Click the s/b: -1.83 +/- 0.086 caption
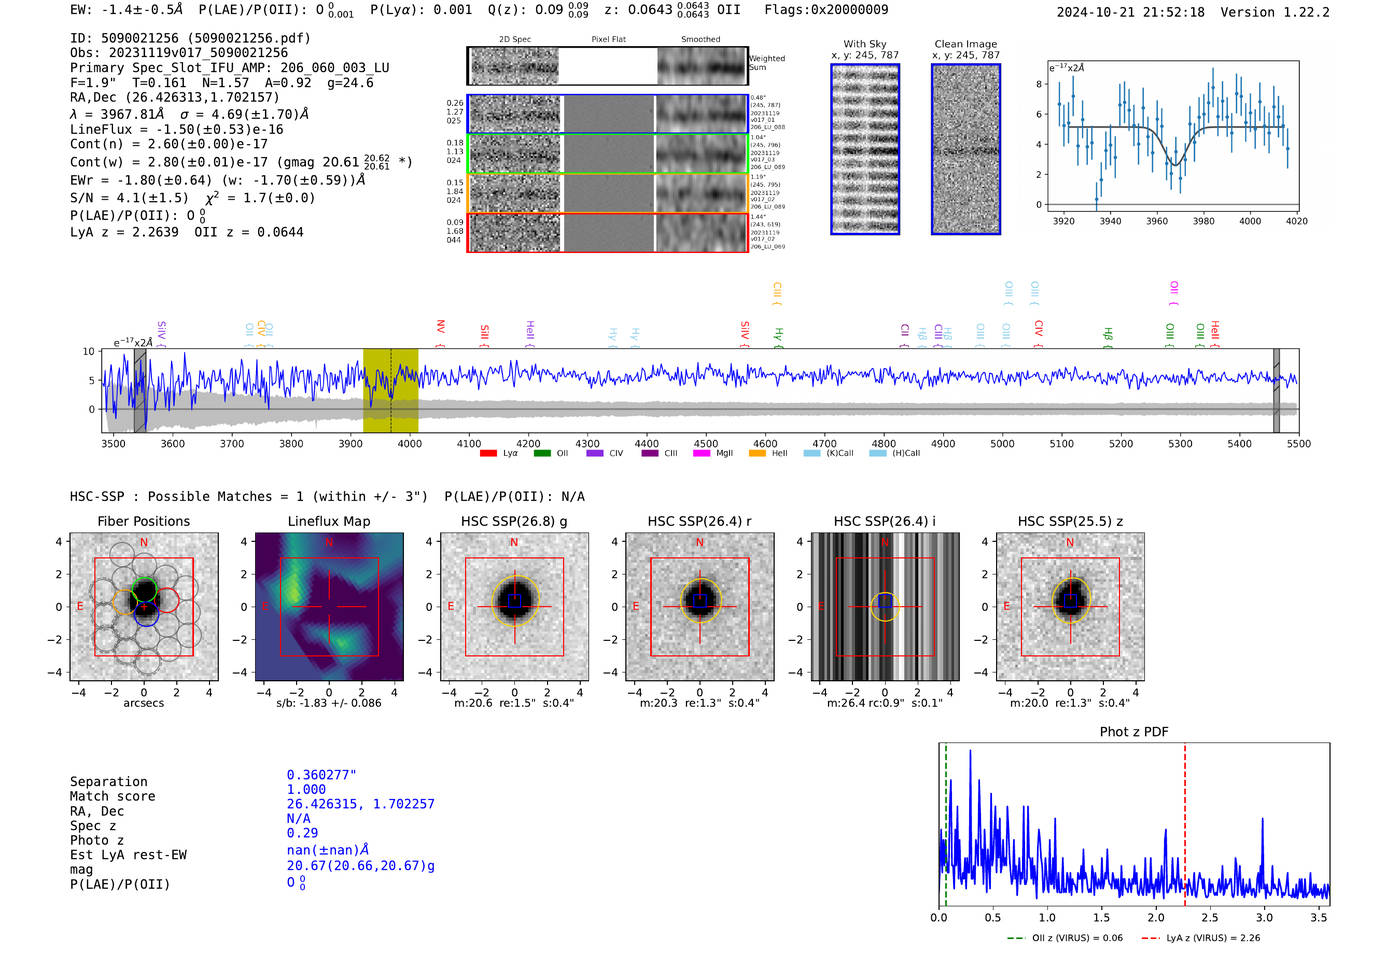Viewport: 1400px width, 953px height. click(x=329, y=703)
